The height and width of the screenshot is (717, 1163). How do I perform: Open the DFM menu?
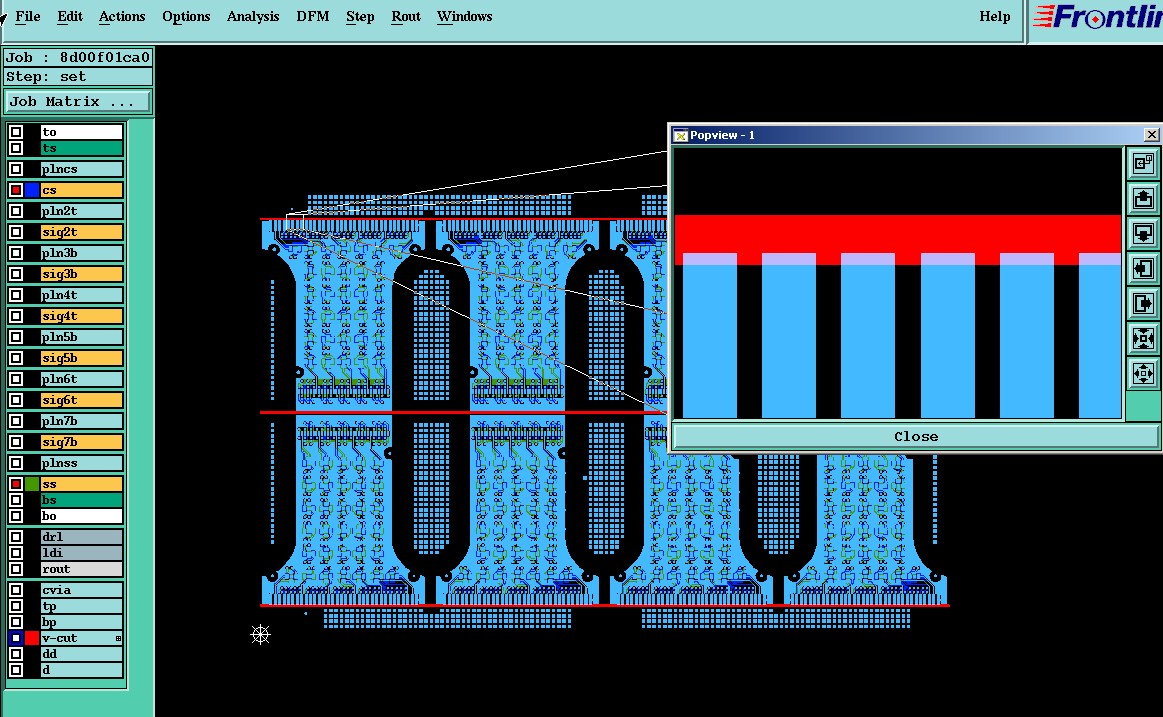click(312, 16)
